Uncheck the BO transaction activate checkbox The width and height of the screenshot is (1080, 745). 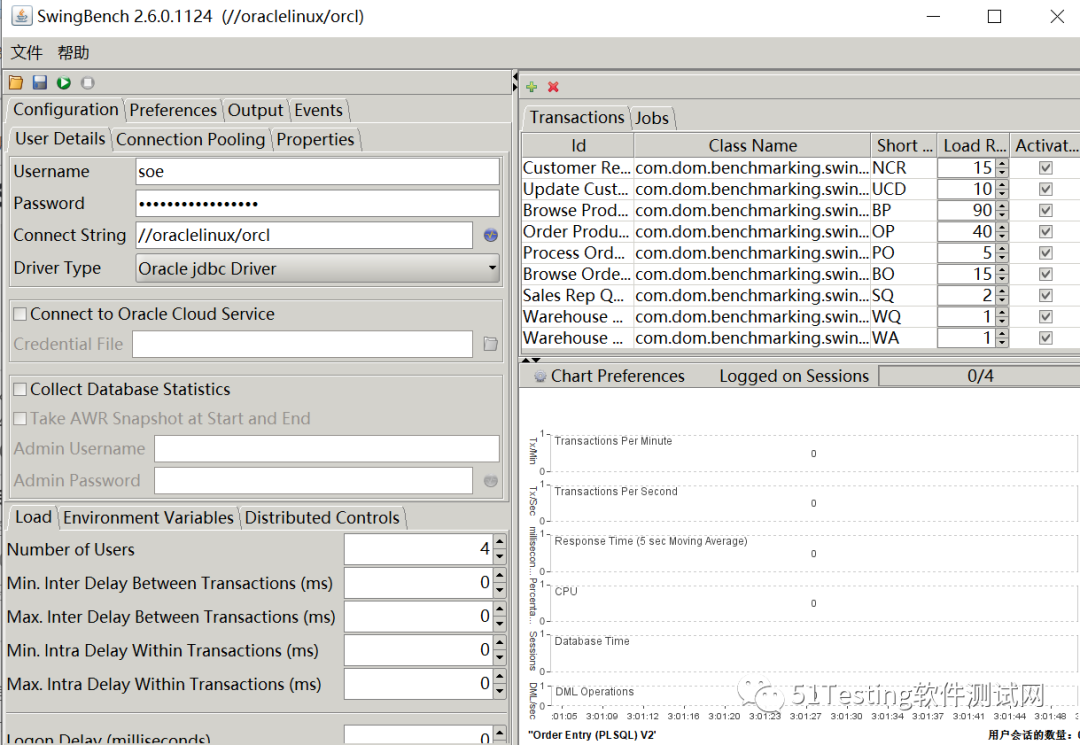pos(1046,274)
